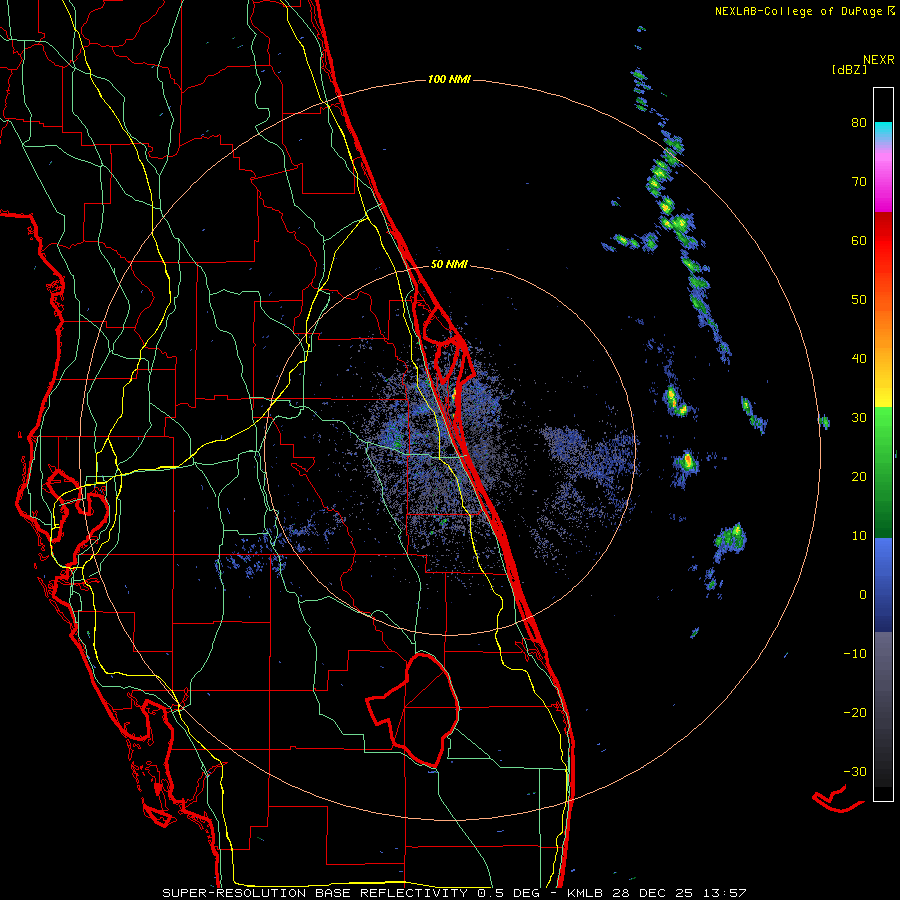This screenshot has width=900, height=900.
Task: Click the 20 dBZ scale value
Action: pyautogui.click(x=859, y=476)
